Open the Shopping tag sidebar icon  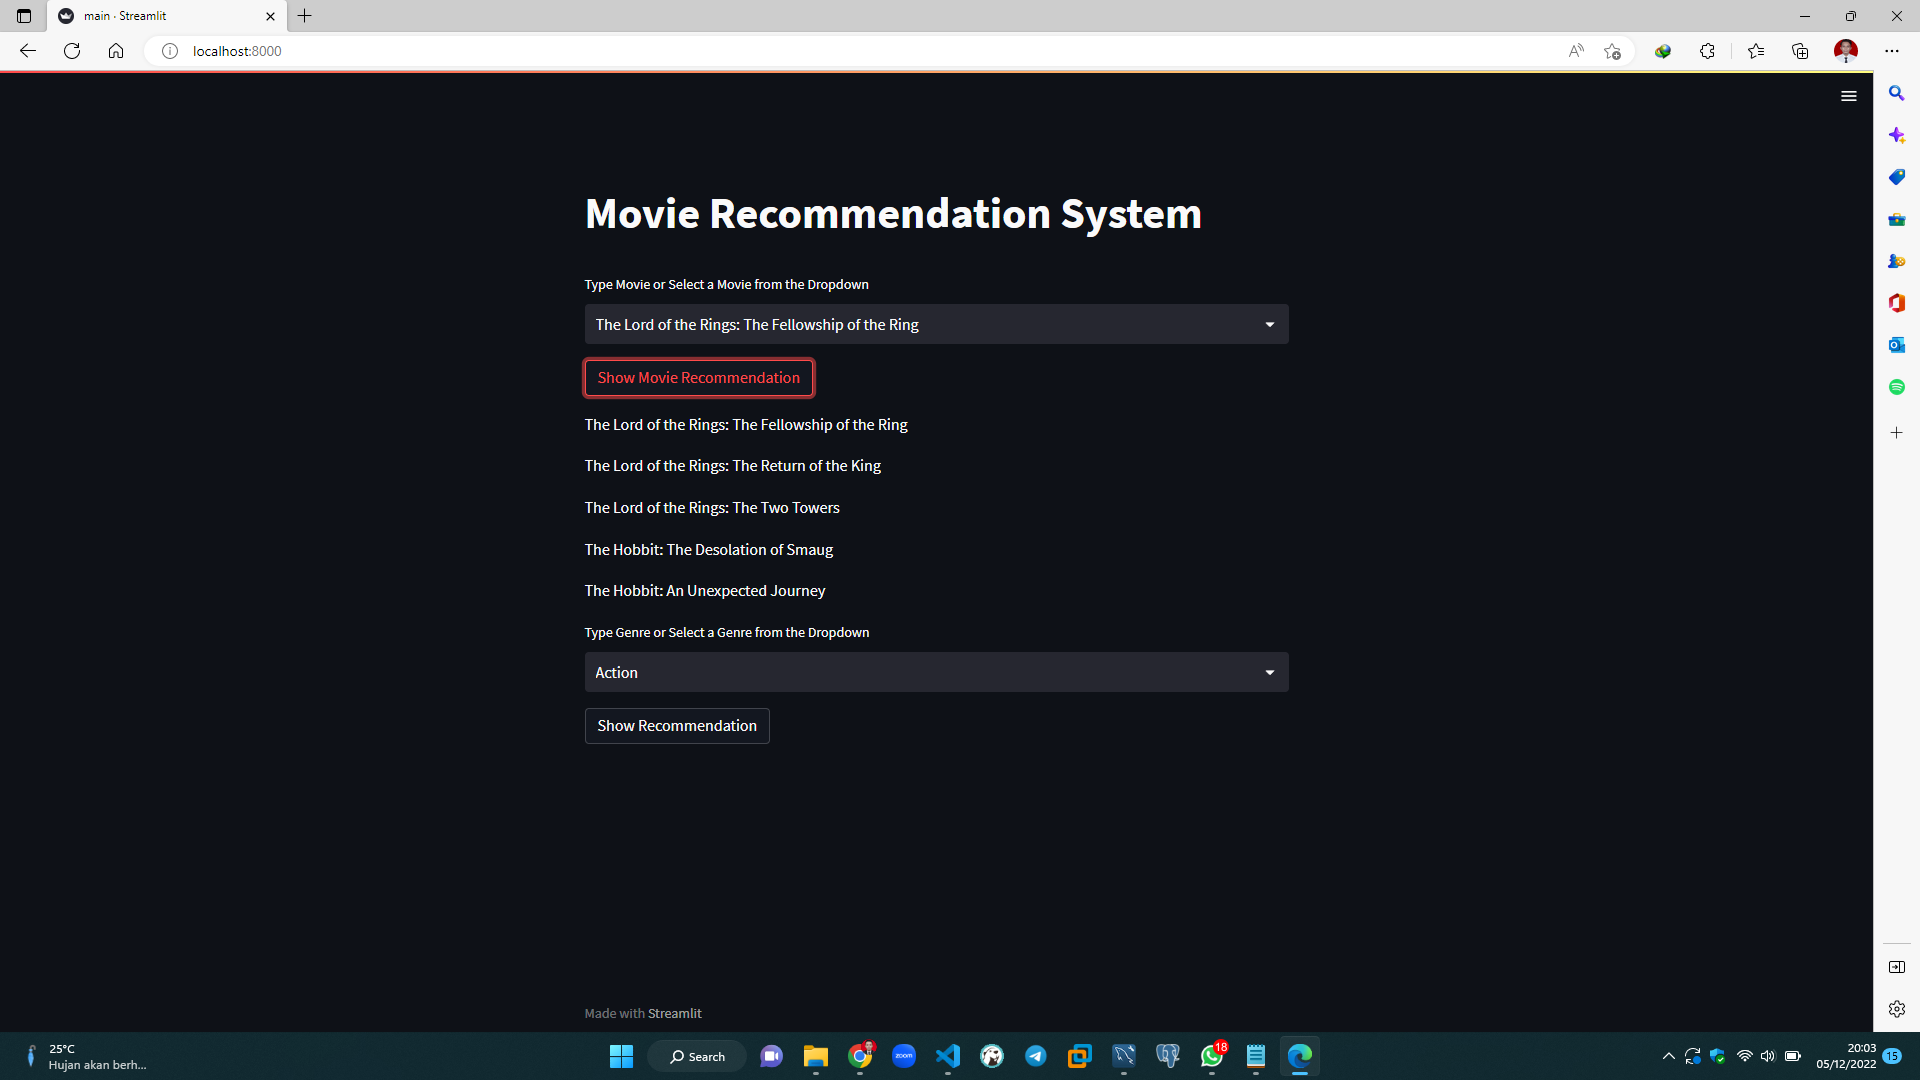(1896, 177)
